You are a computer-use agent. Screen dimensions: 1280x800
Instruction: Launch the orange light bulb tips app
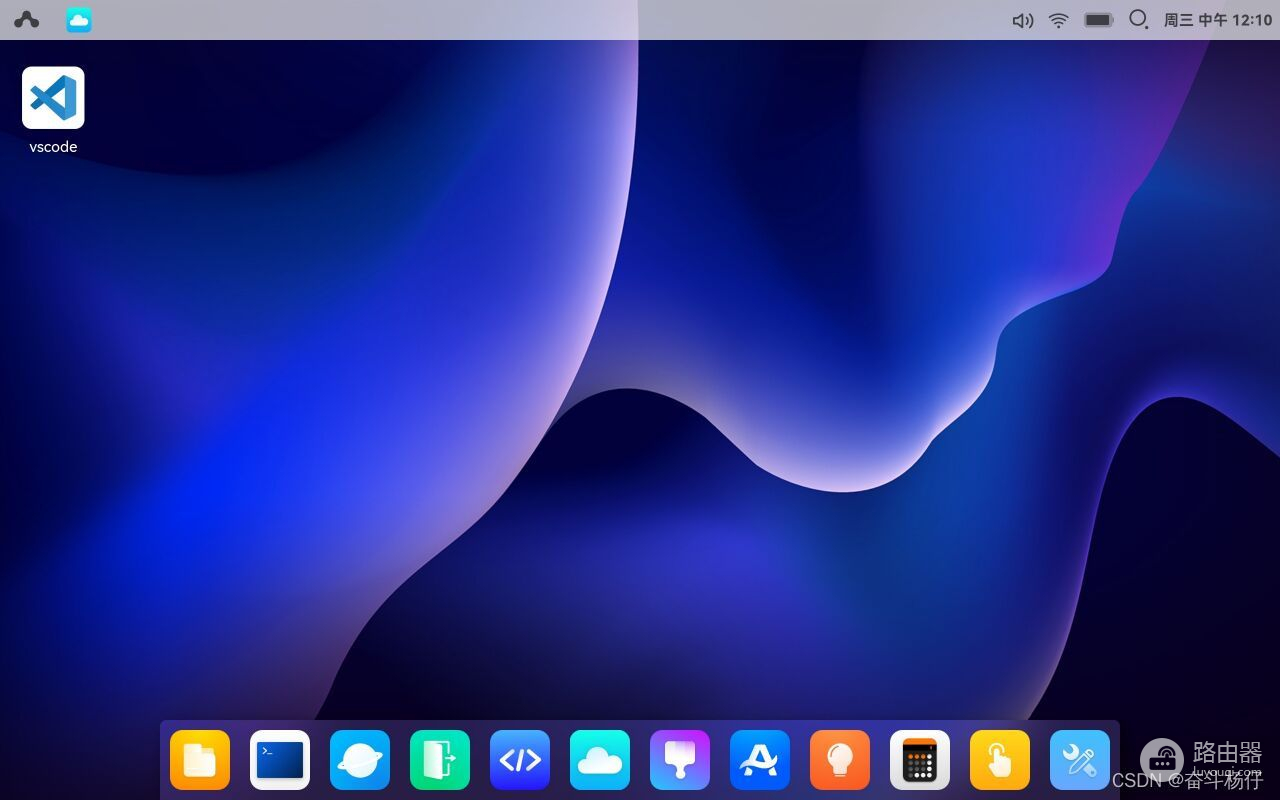point(840,760)
